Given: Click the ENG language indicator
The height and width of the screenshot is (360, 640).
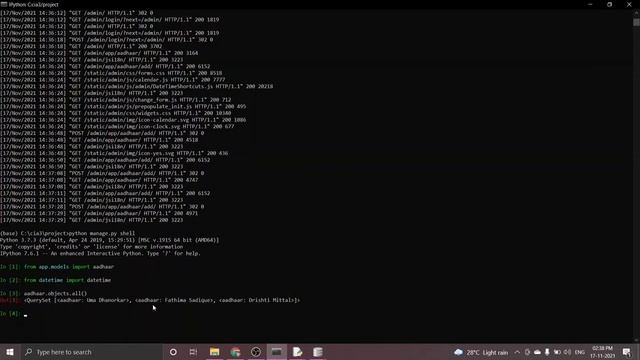Looking at the screenshot, I should tap(580, 352).
